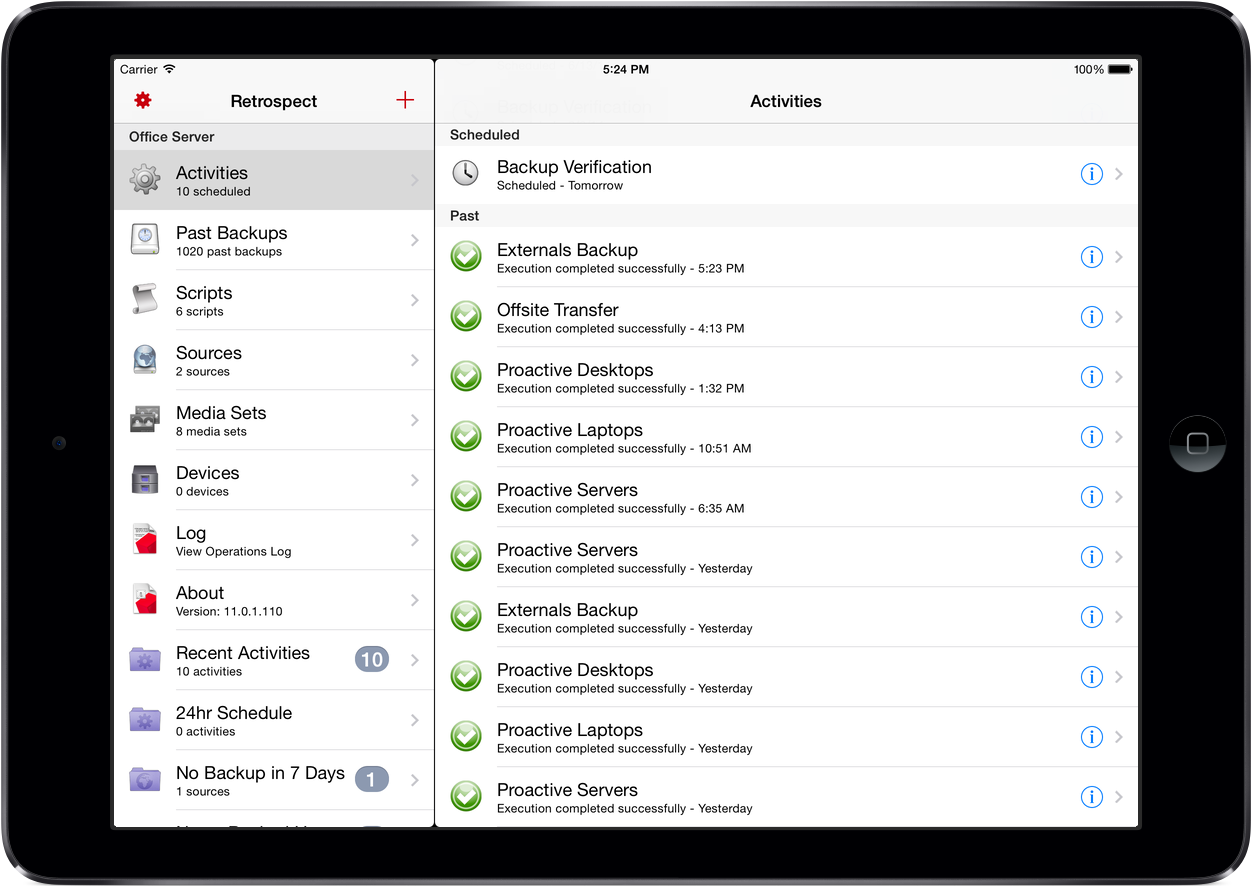Open the About entry, version 11.0.1.110
Screen dimensions: 1252x886
[x=274, y=600]
